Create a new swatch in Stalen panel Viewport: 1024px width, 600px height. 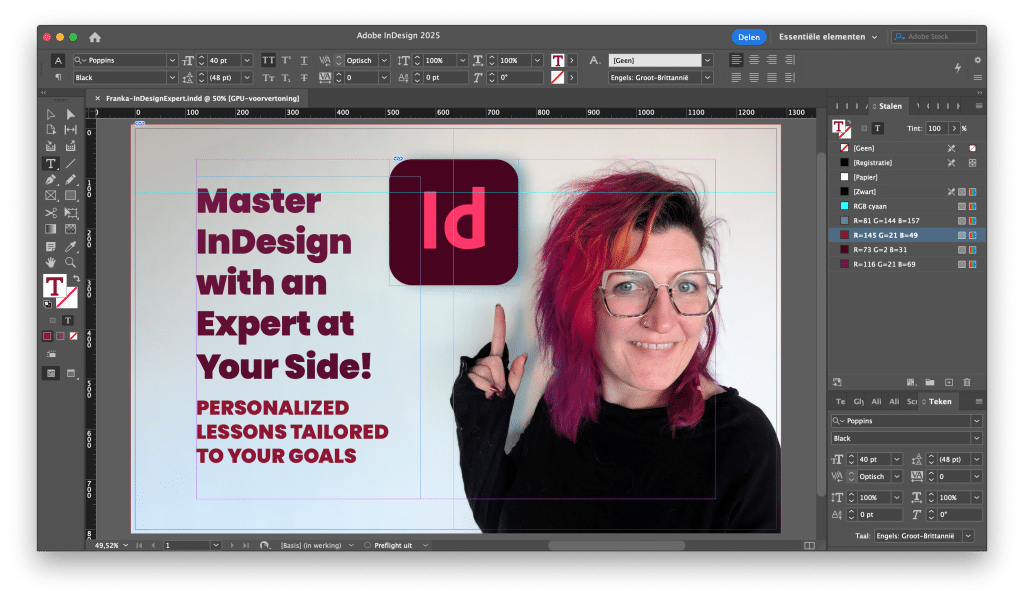pyautogui.click(x=948, y=382)
